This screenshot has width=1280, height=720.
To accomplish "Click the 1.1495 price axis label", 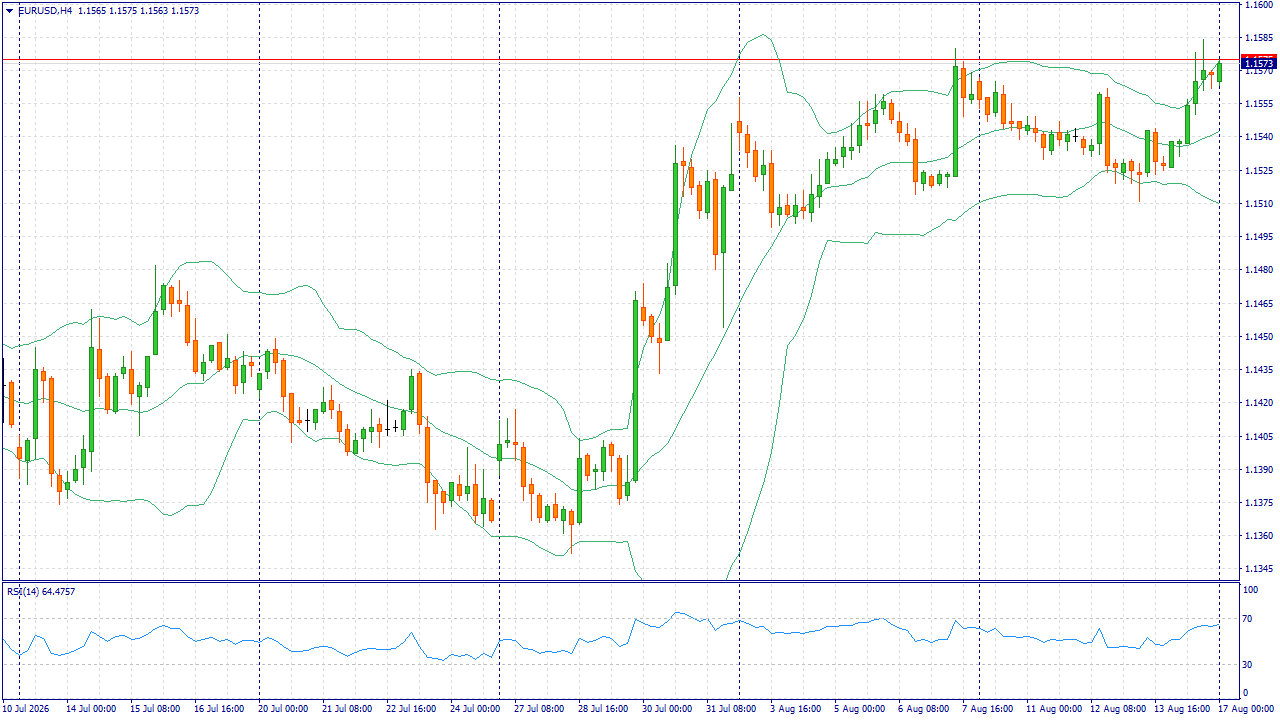I will pos(1258,237).
